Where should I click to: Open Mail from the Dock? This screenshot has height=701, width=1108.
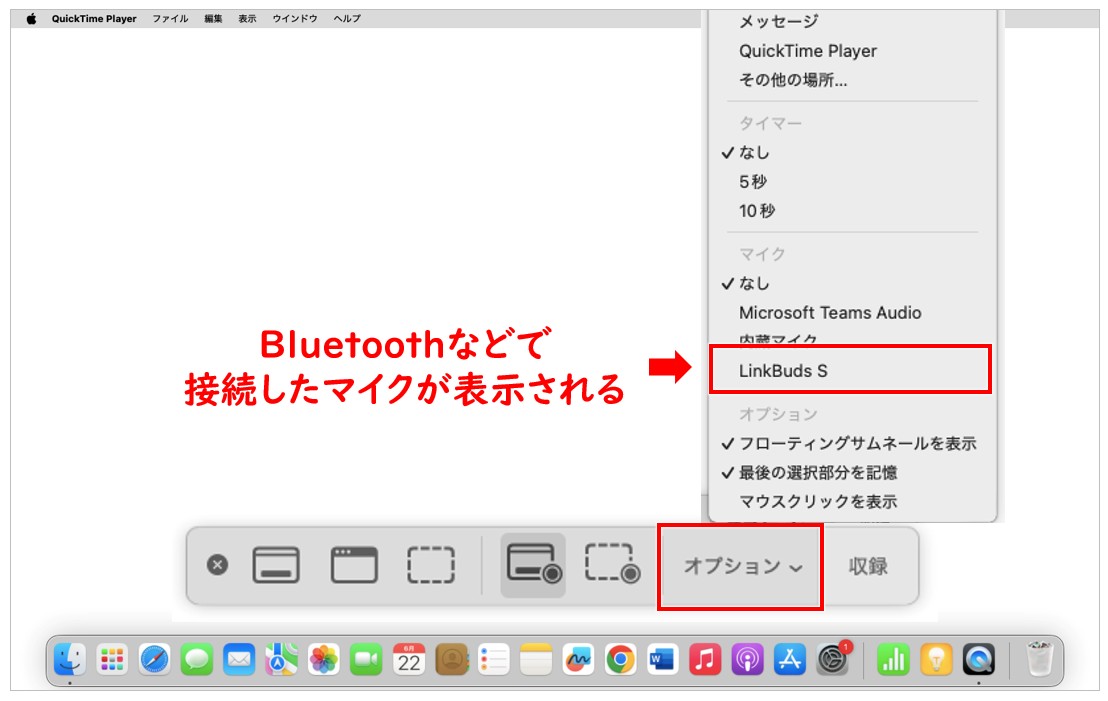240,660
